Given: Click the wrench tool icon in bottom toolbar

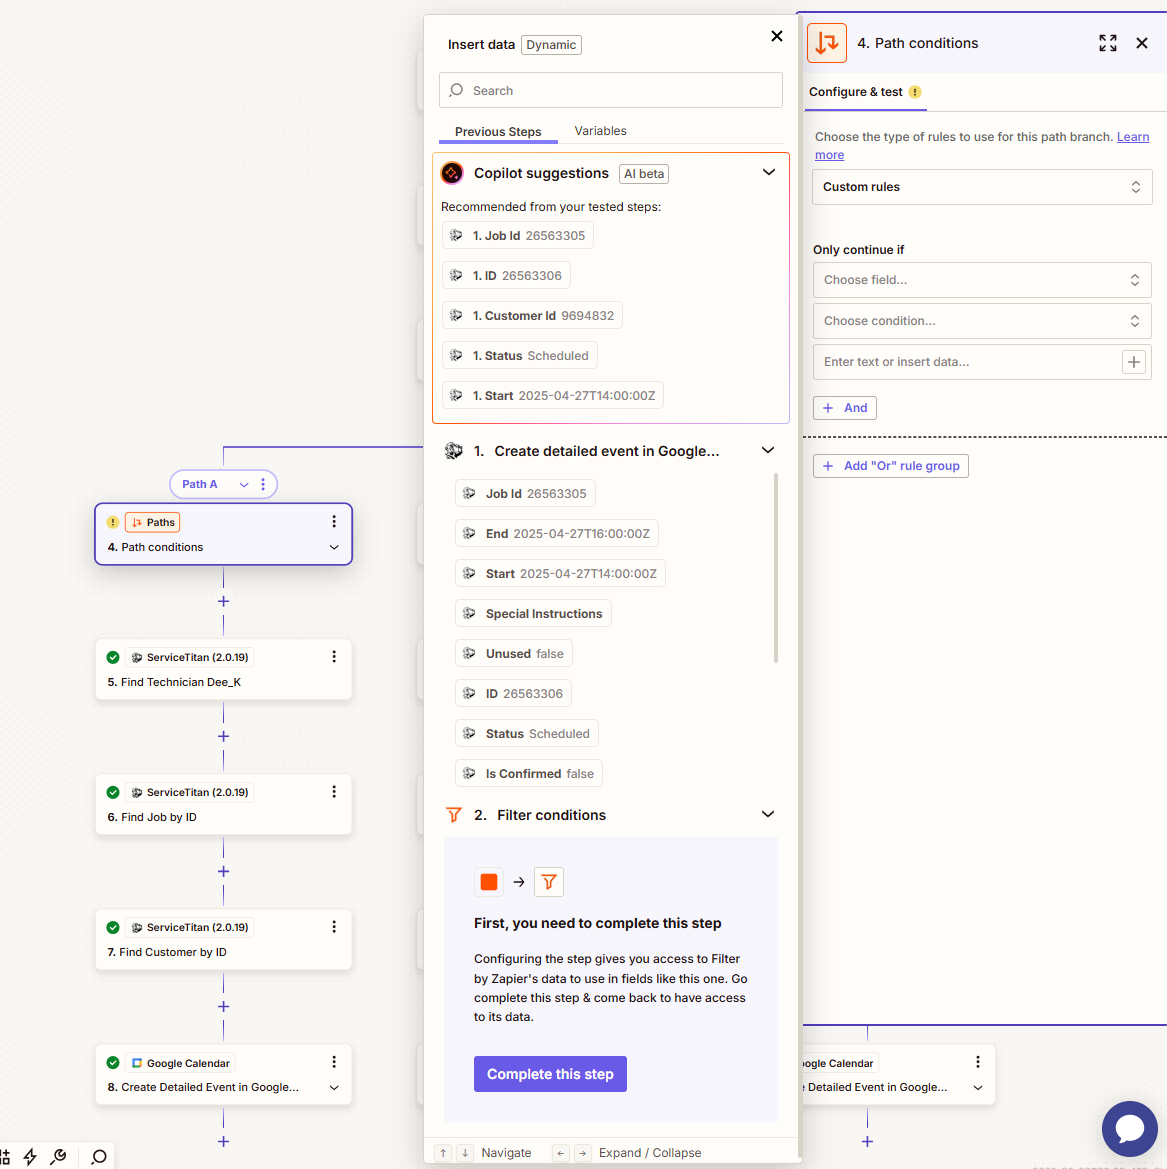Looking at the screenshot, I should point(58,1157).
